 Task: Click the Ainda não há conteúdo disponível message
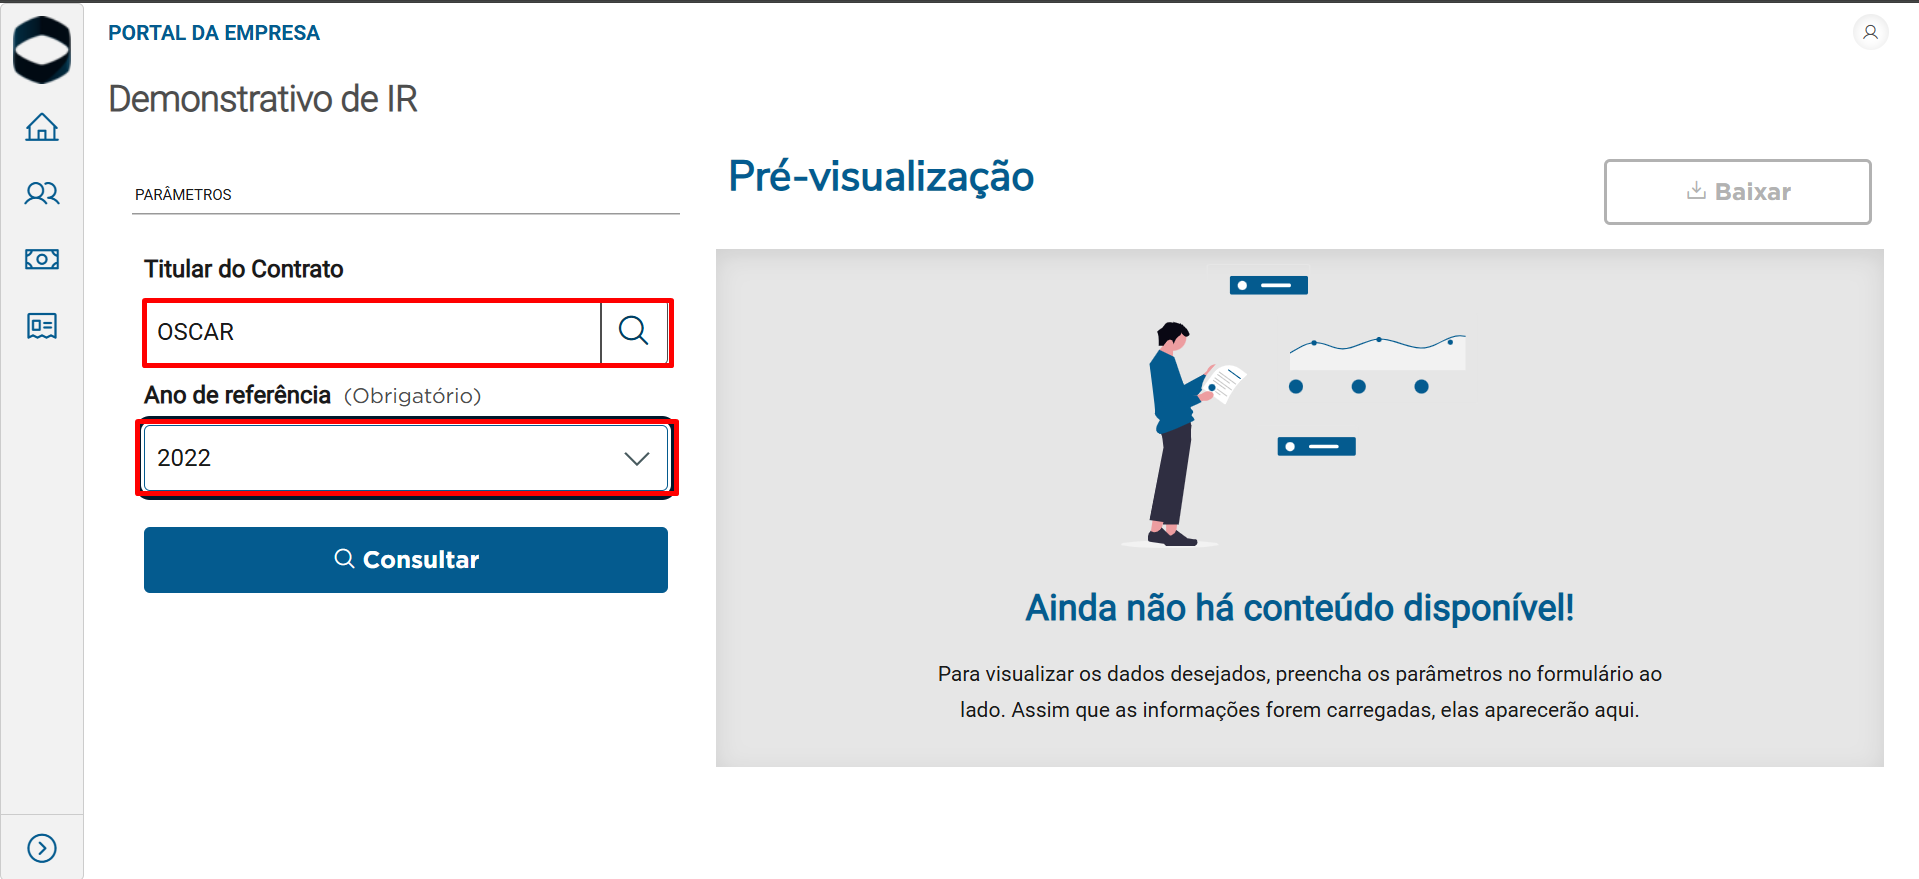[1300, 608]
